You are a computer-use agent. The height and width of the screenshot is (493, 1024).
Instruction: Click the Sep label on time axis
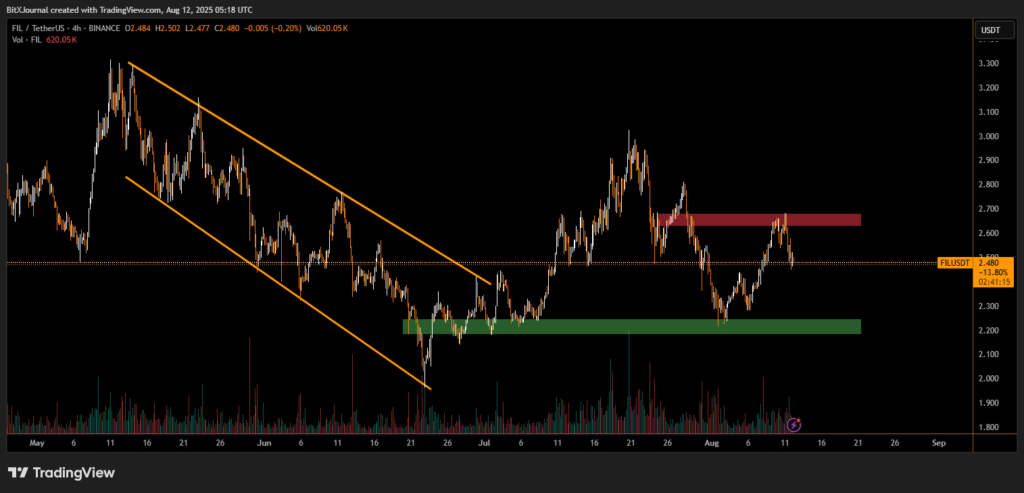[x=938, y=441]
